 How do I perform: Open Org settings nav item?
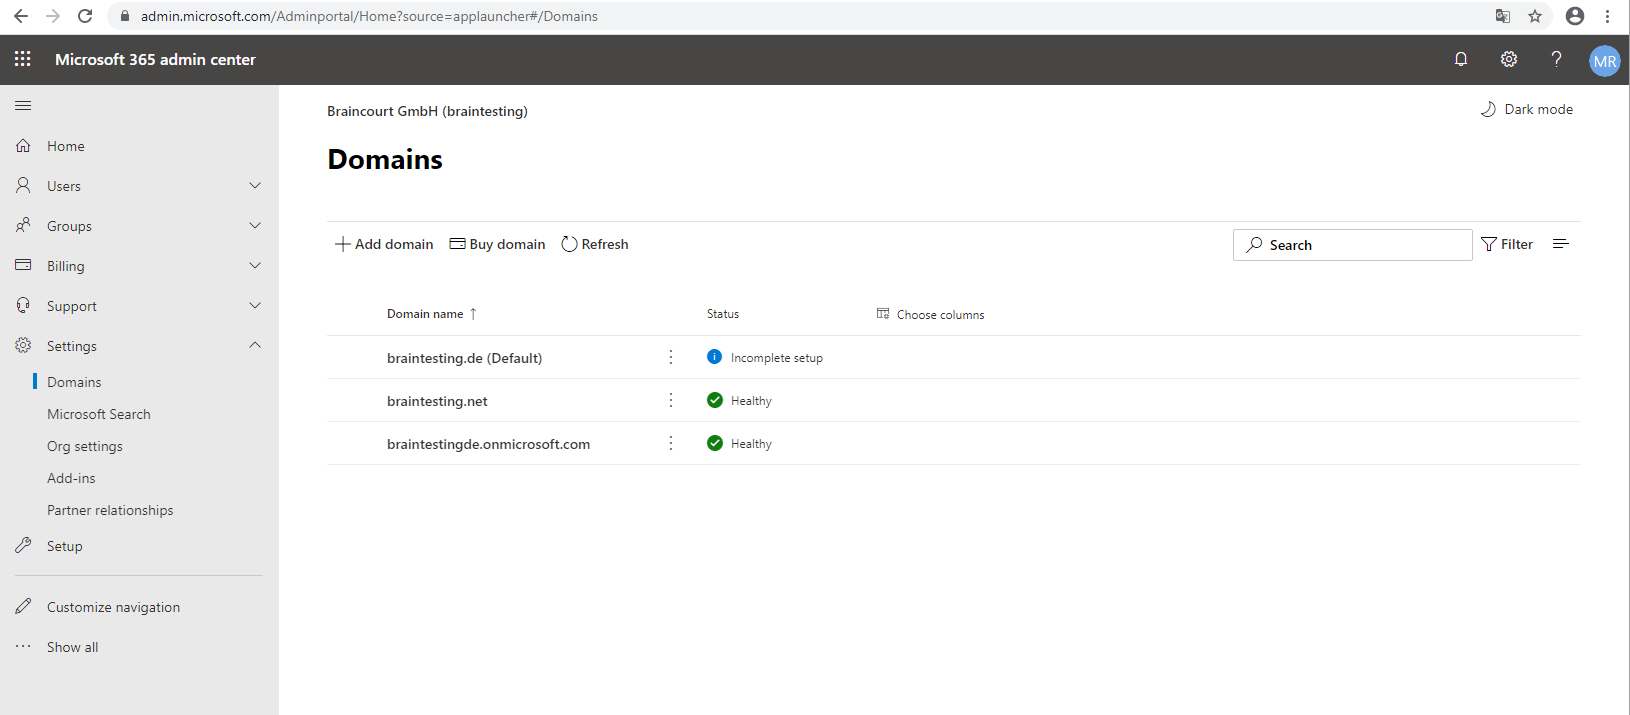pos(85,446)
